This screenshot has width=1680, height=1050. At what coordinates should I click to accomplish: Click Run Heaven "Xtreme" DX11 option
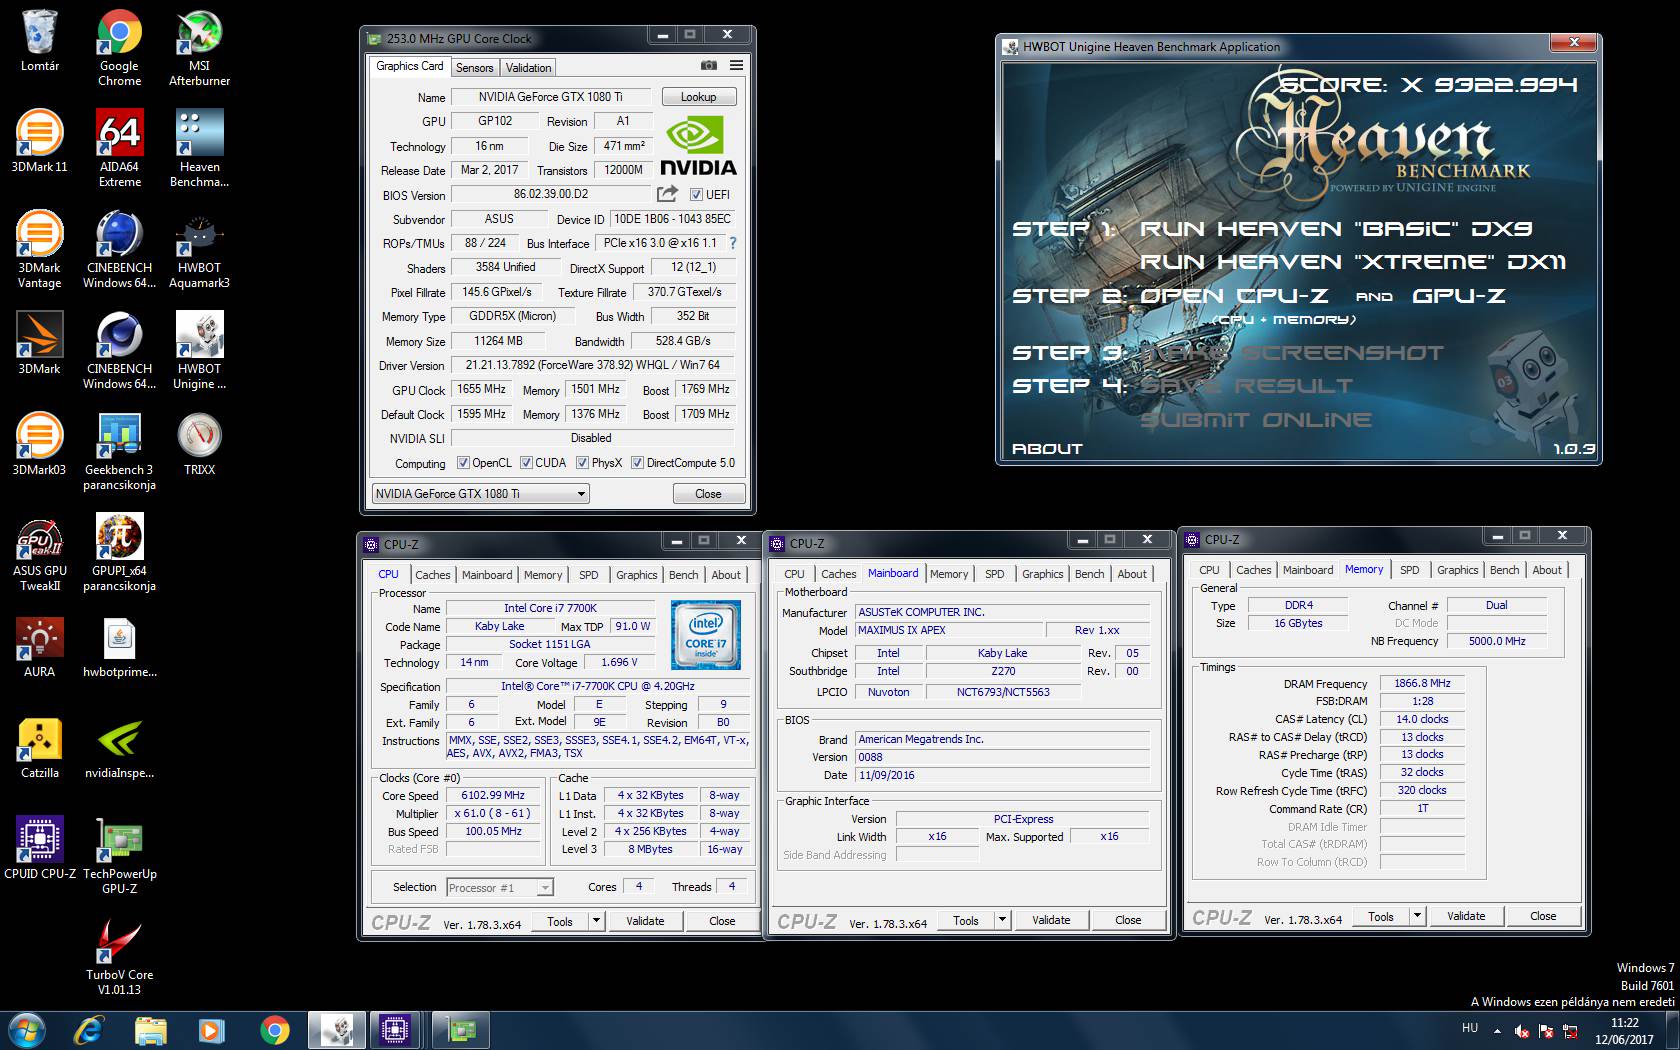pos(1353,262)
